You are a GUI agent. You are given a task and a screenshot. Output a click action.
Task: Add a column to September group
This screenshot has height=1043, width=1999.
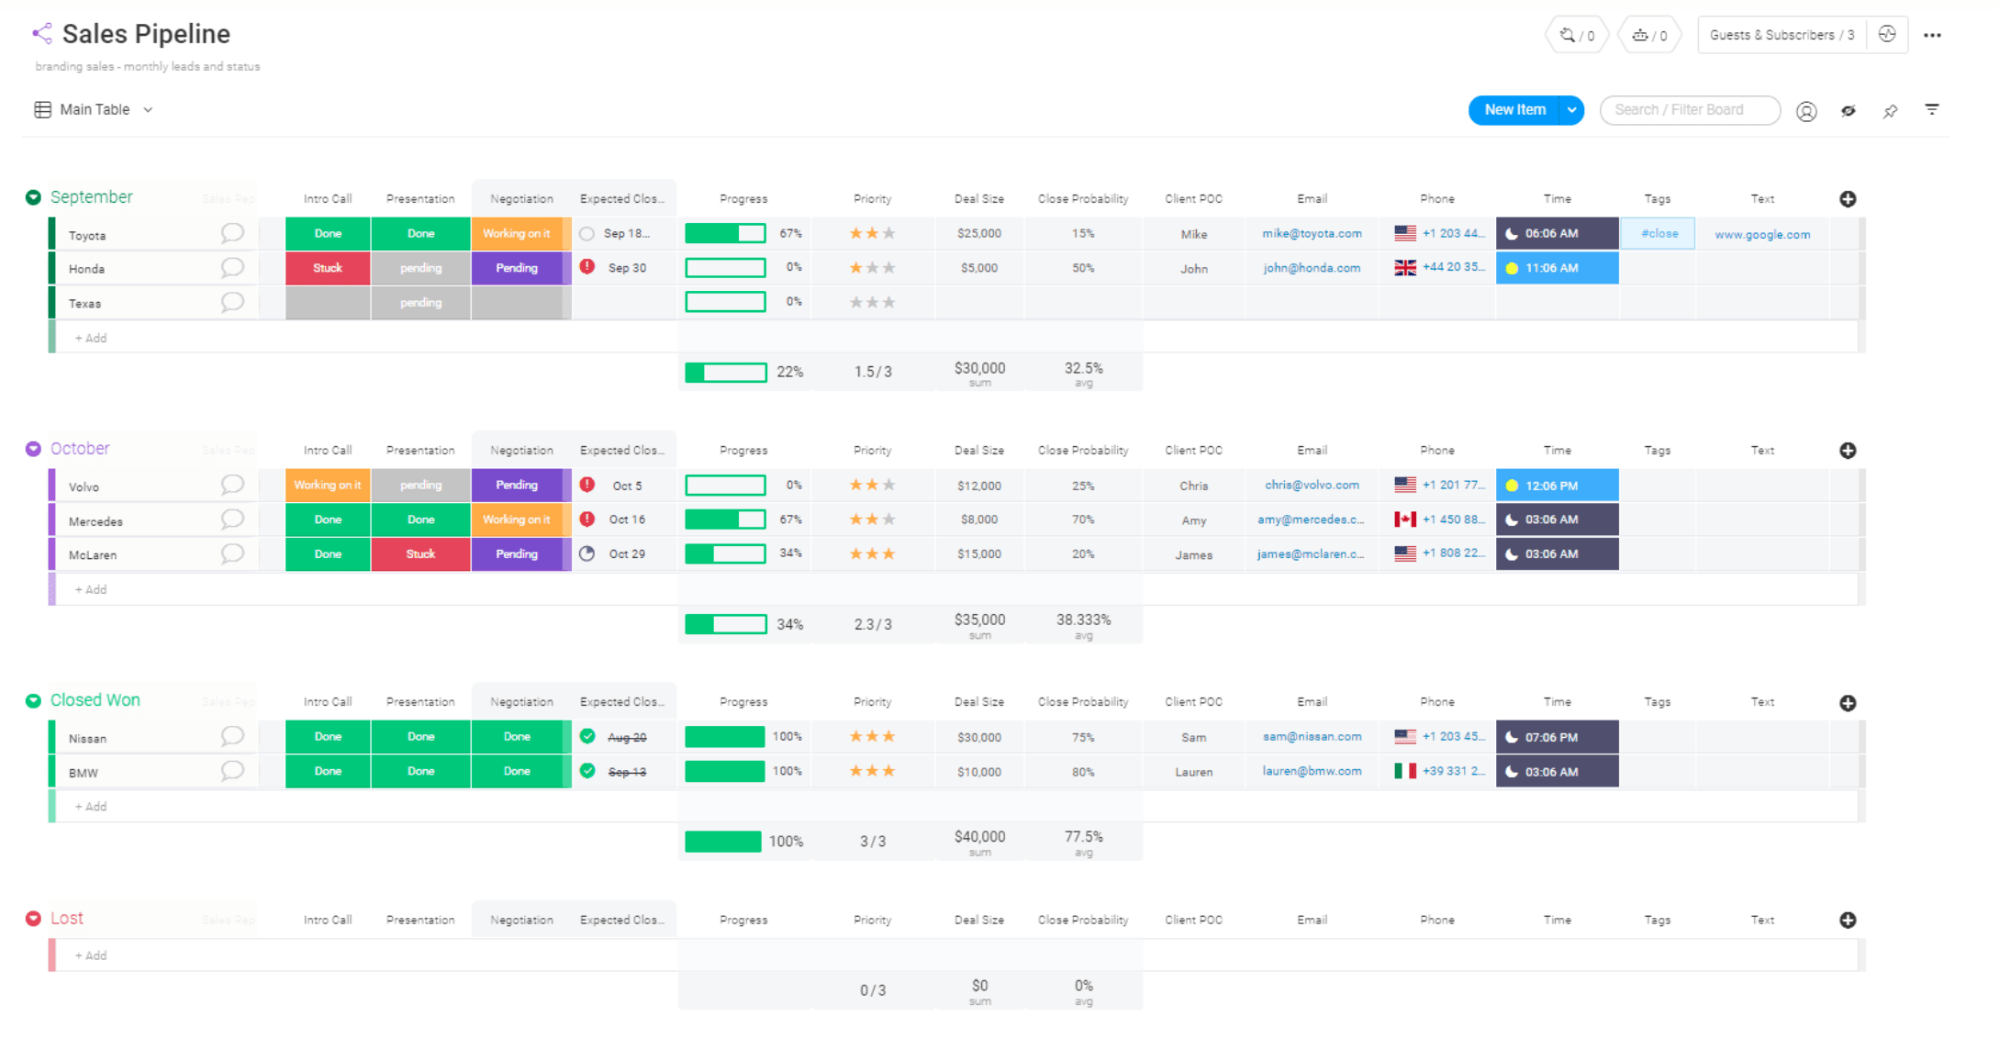(1848, 199)
